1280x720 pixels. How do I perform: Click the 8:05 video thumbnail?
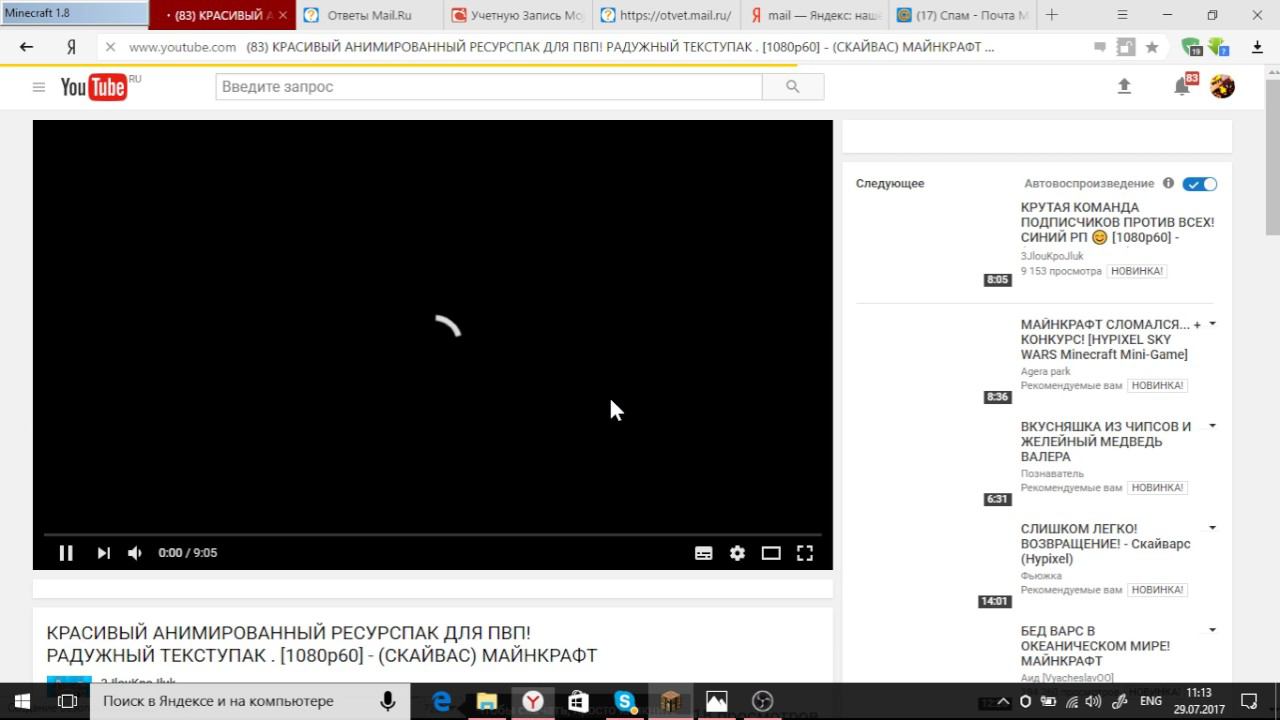click(x=934, y=244)
